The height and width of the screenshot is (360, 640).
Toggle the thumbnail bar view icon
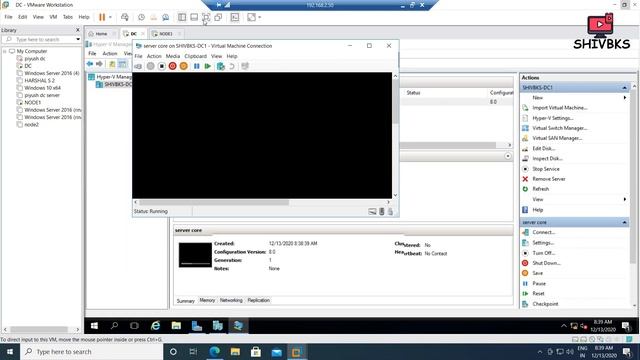coord(194,17)
